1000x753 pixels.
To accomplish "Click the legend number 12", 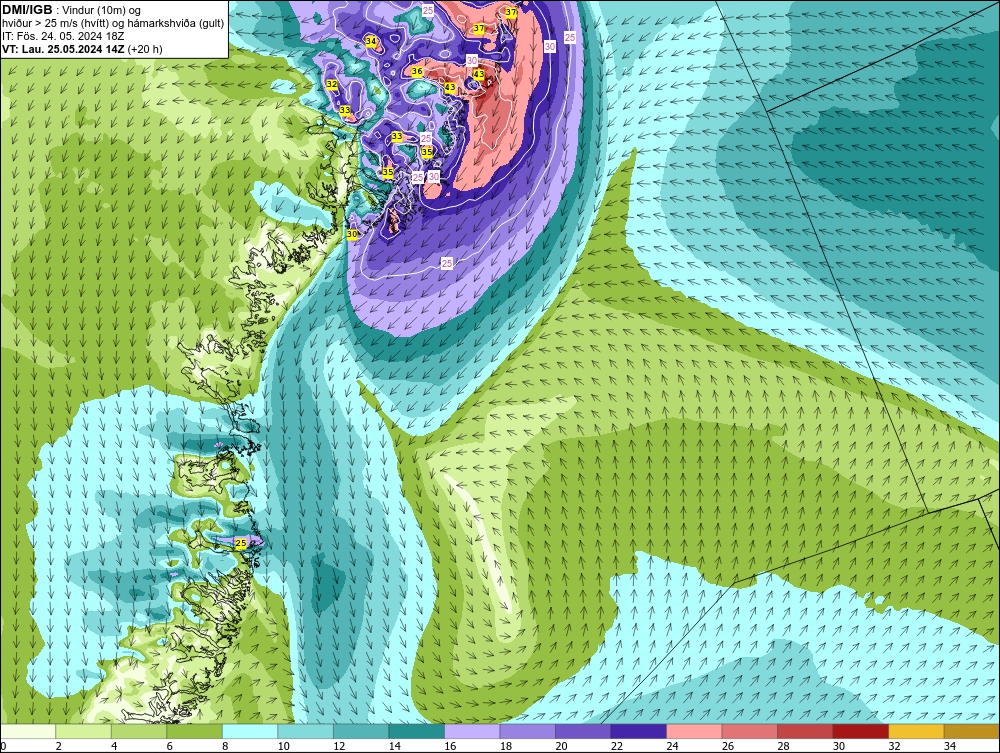I will pyautogui.click(x=339, y=746).
